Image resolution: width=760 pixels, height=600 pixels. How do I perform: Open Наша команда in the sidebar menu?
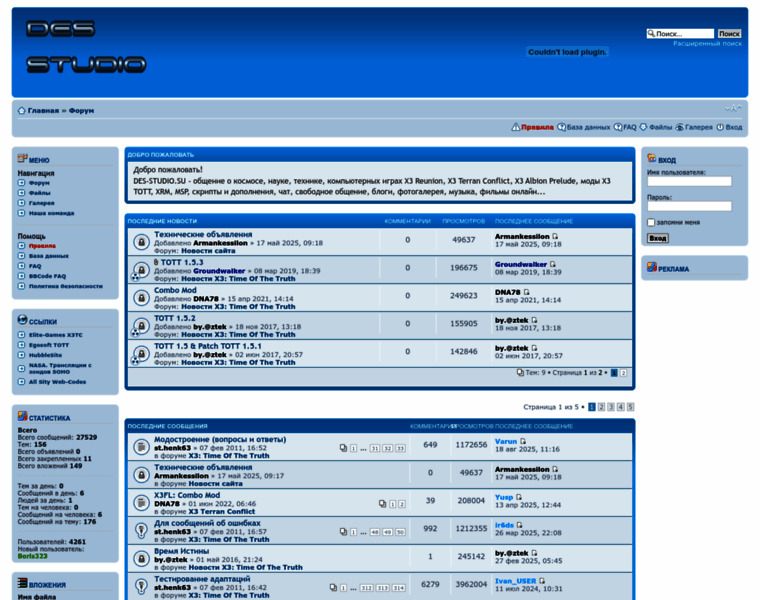(x=51, y=213)
